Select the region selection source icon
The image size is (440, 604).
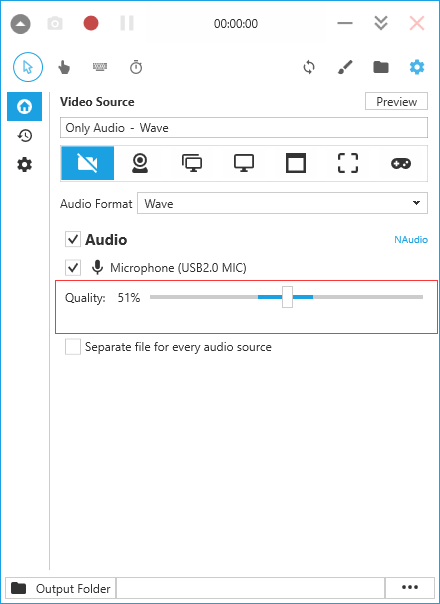tap(348, 163)
